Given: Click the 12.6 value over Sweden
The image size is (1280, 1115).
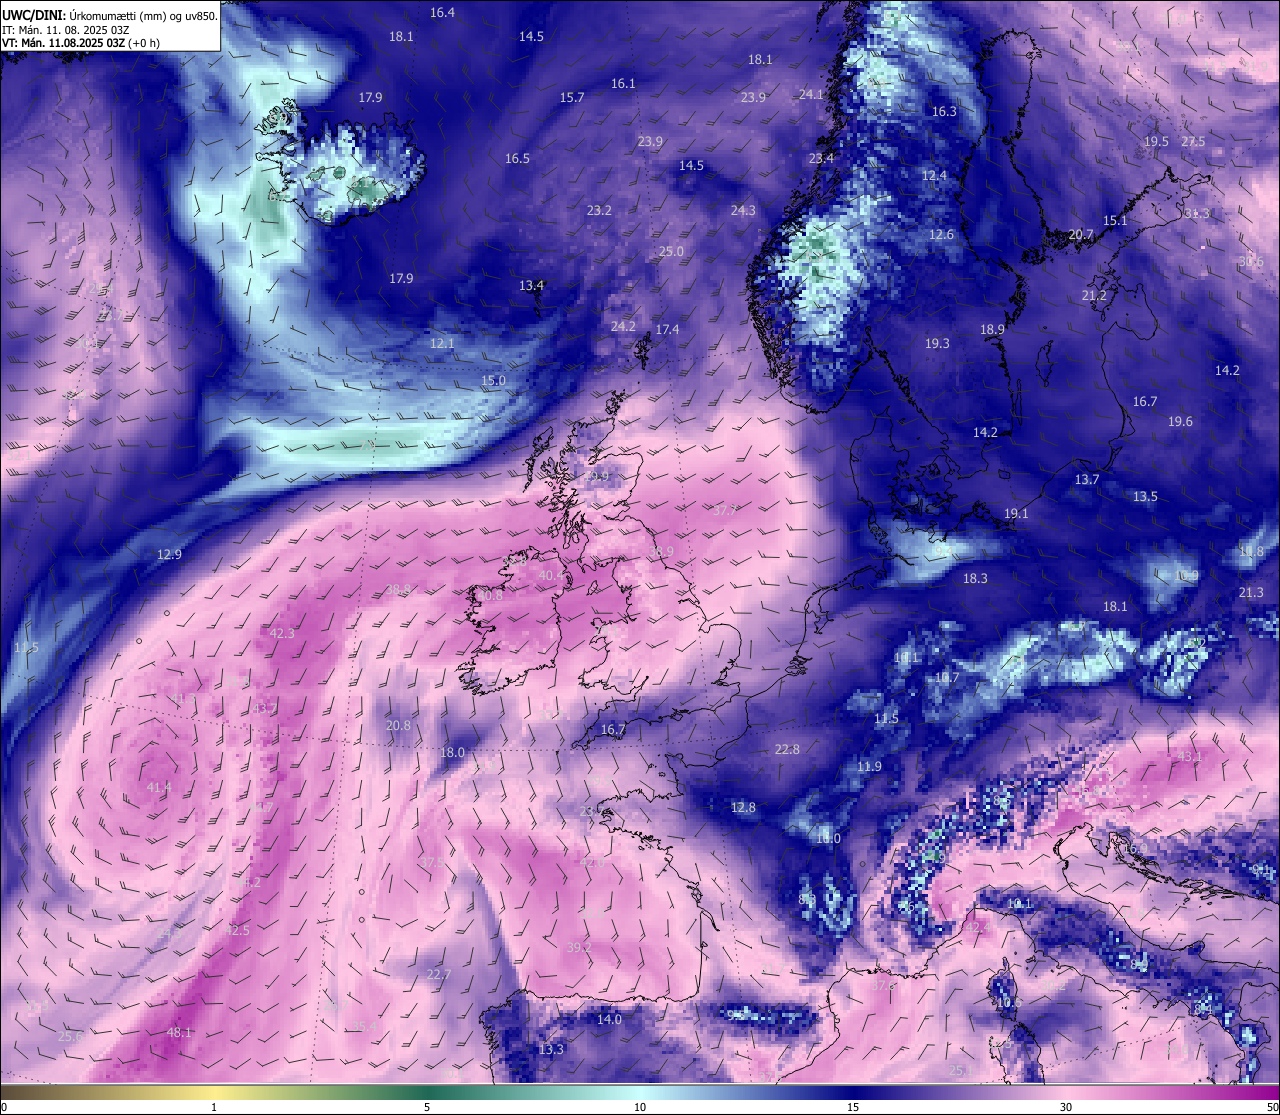Looking at the screenshot, I should [941, 234].
